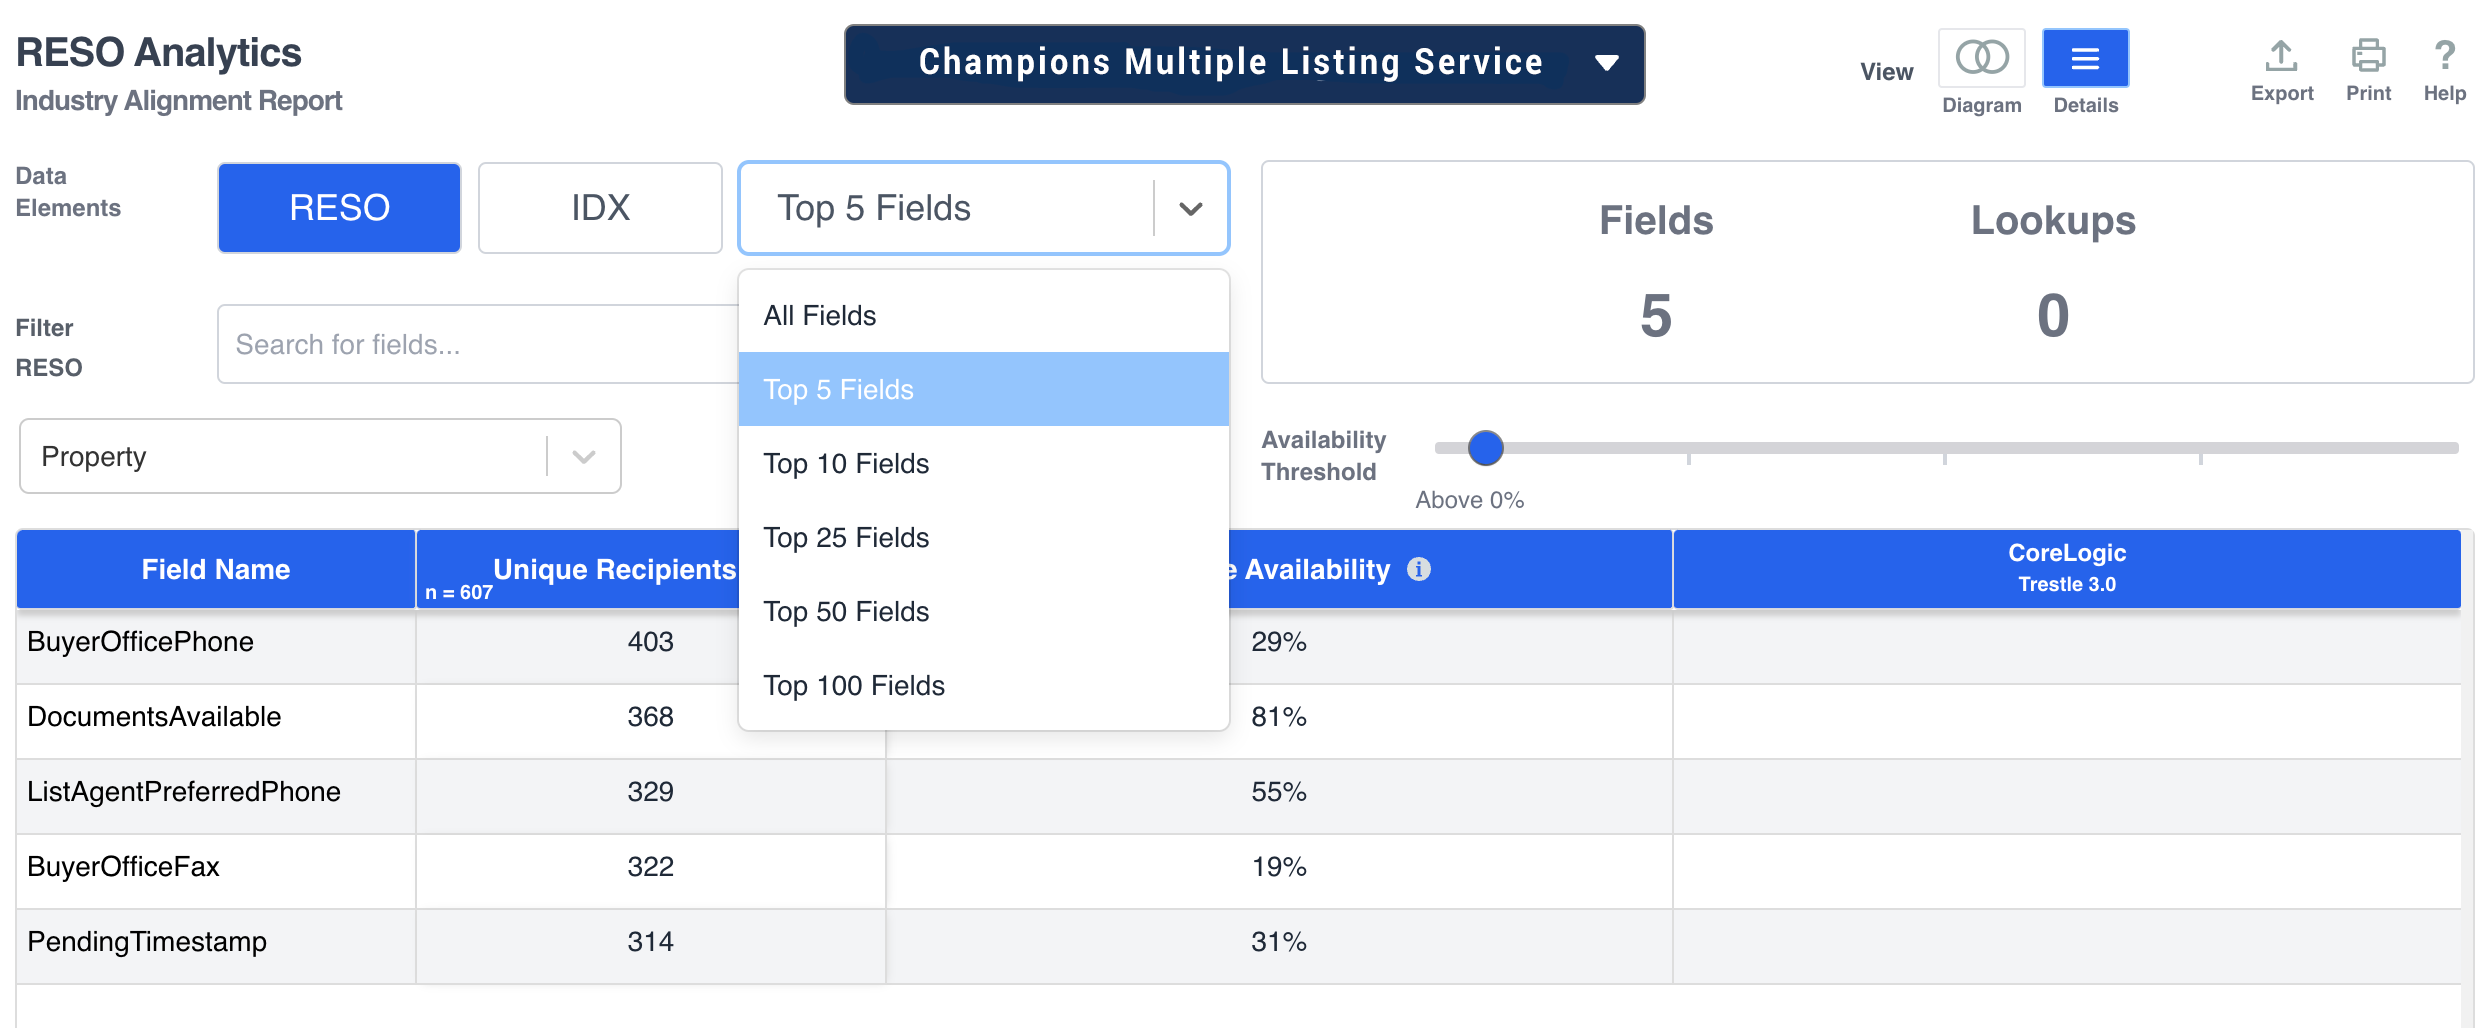Select Top 25 Fields option
2490x1028 pixels.
(x=846, y=537)
